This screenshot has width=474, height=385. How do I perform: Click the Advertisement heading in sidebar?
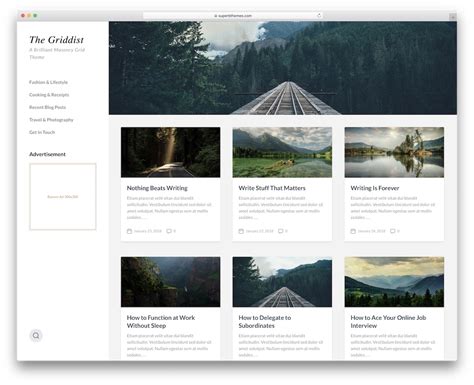click(x=47, y=154)
